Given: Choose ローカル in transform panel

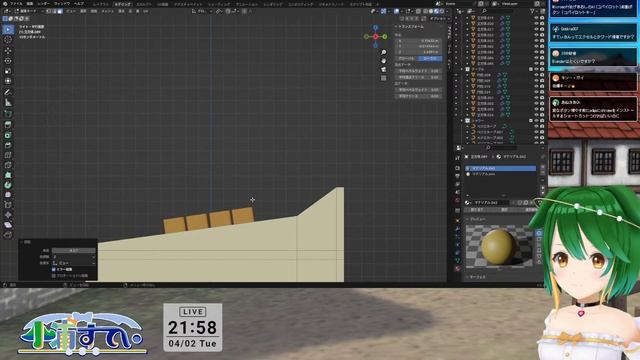Looking at the screenshot, I should click(430, 58).
